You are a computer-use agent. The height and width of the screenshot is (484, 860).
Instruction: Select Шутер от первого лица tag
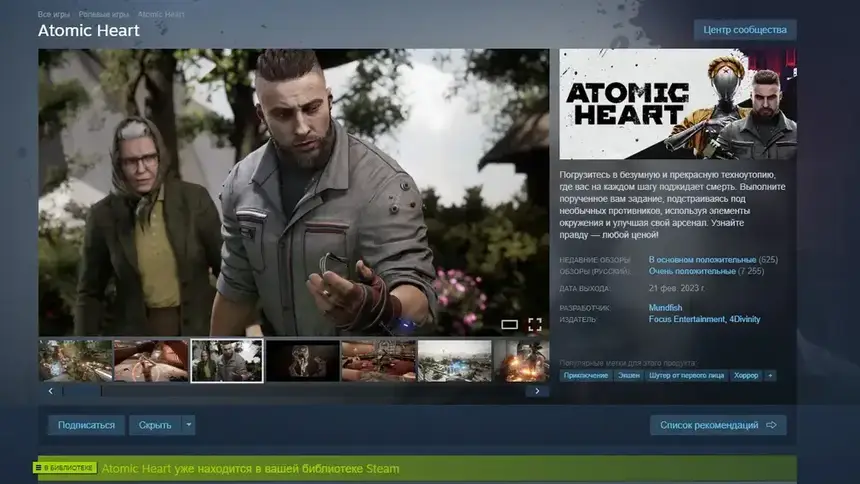(x=686, y=375)
